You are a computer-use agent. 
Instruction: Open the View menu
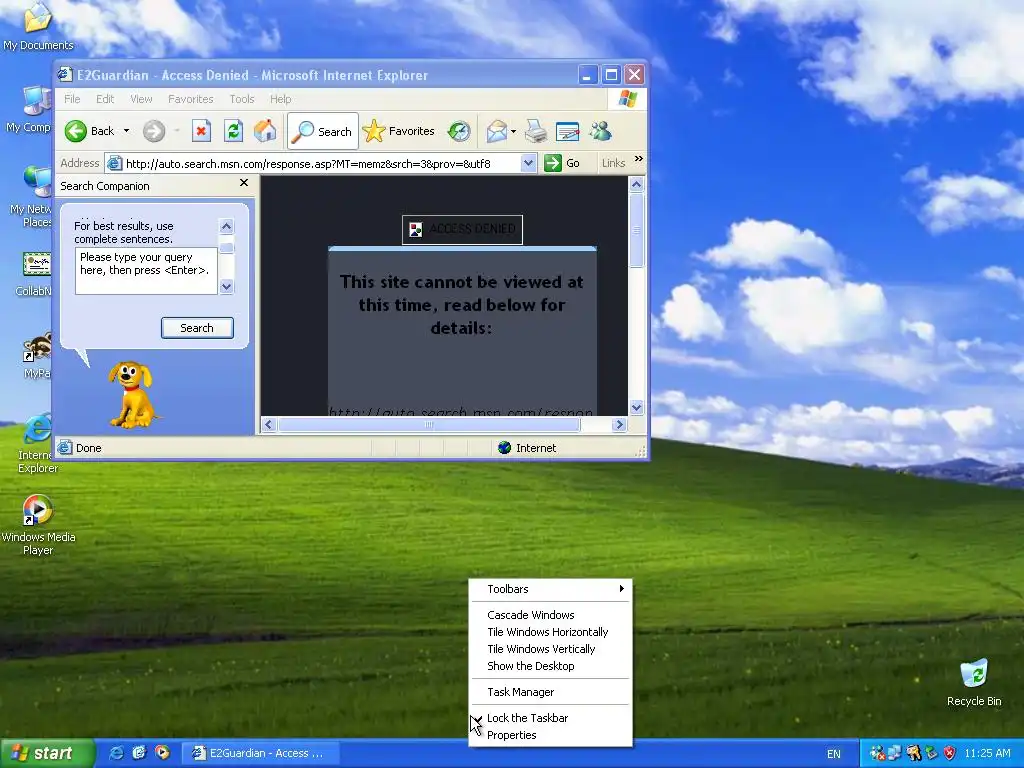pos(141,99)
